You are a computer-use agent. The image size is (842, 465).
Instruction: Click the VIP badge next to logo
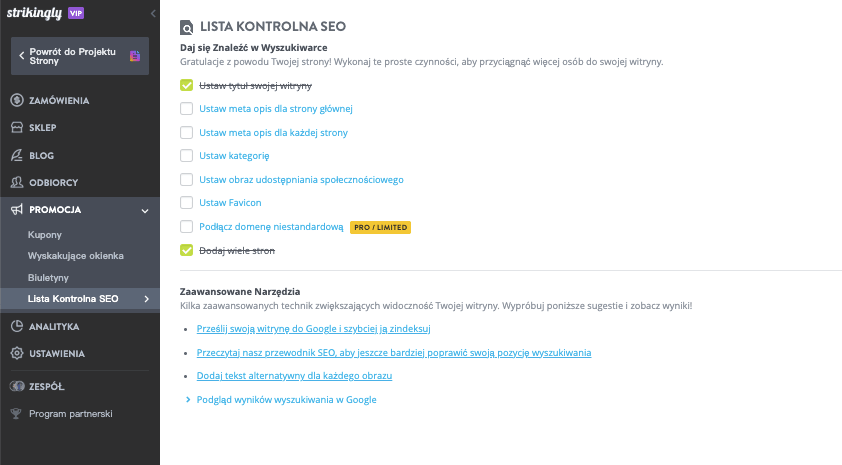[76, 13]
